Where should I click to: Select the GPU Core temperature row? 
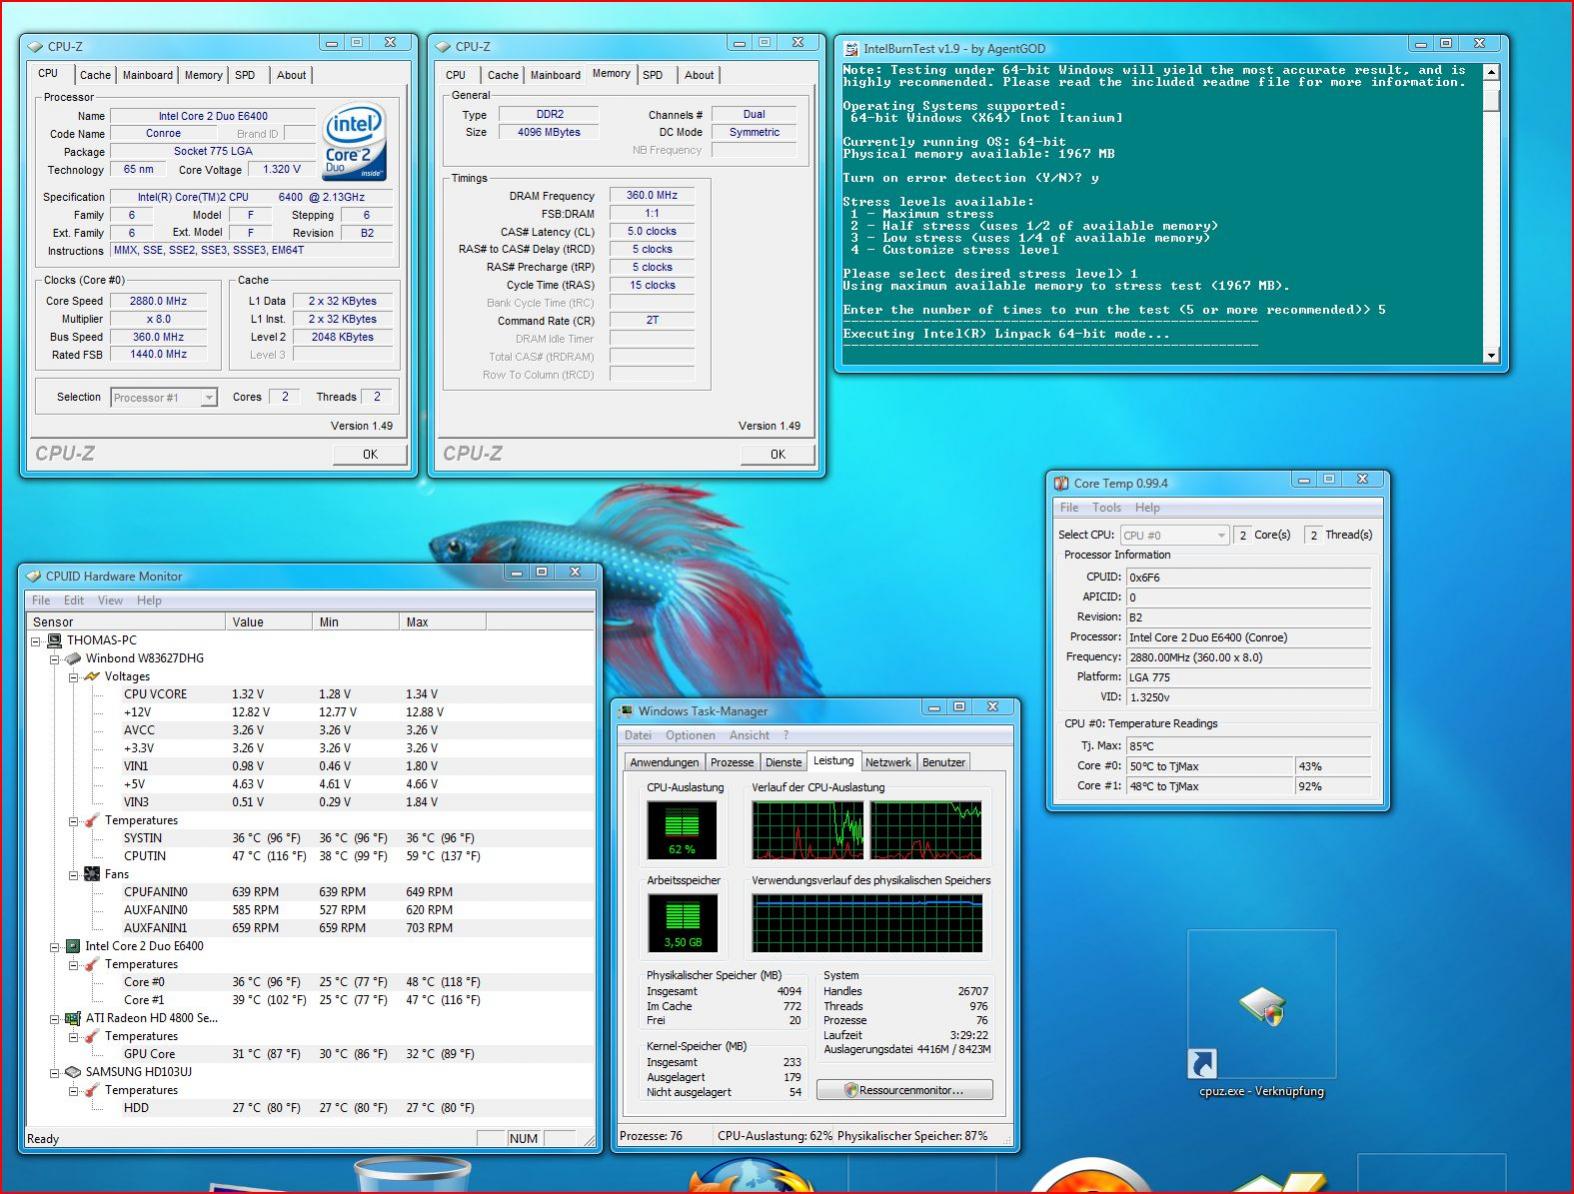[x=310, y=1054]
